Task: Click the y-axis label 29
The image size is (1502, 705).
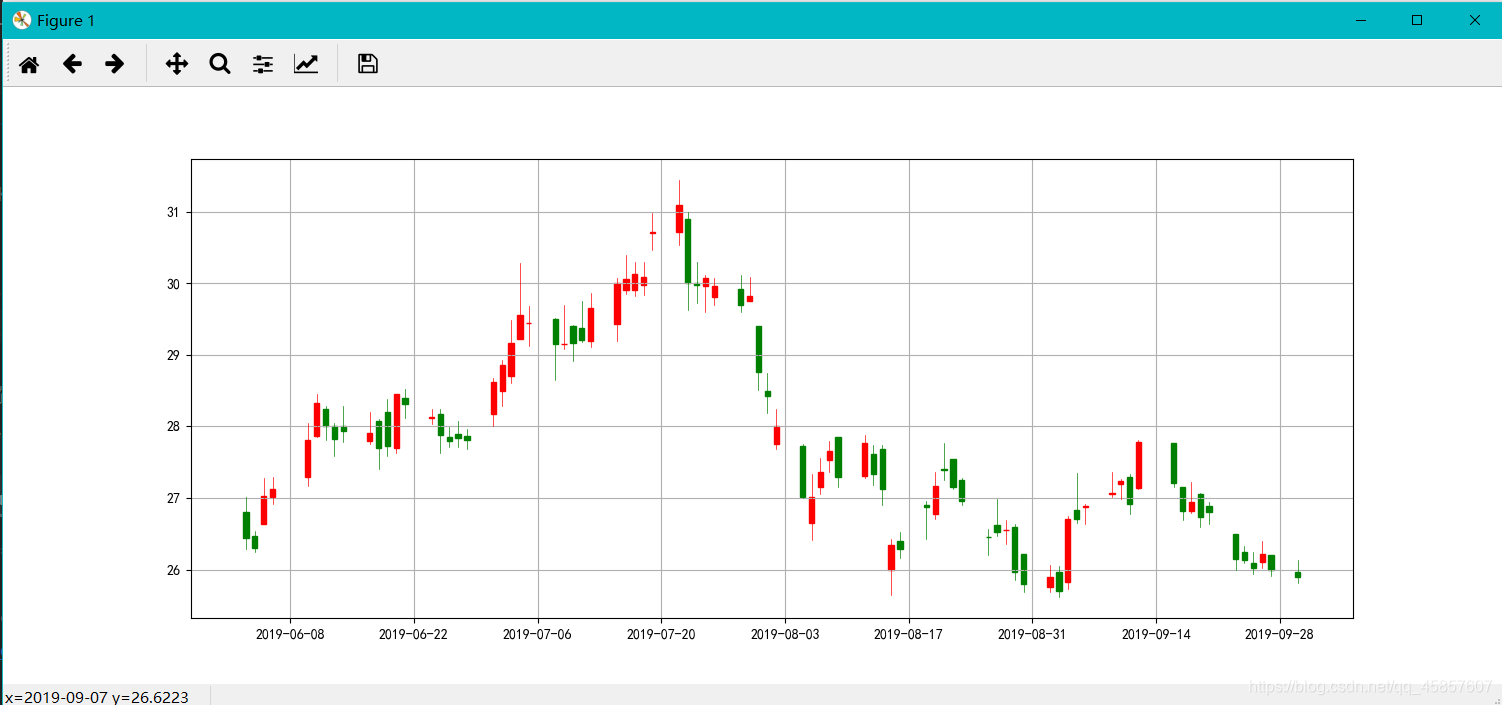Action: 174,356
